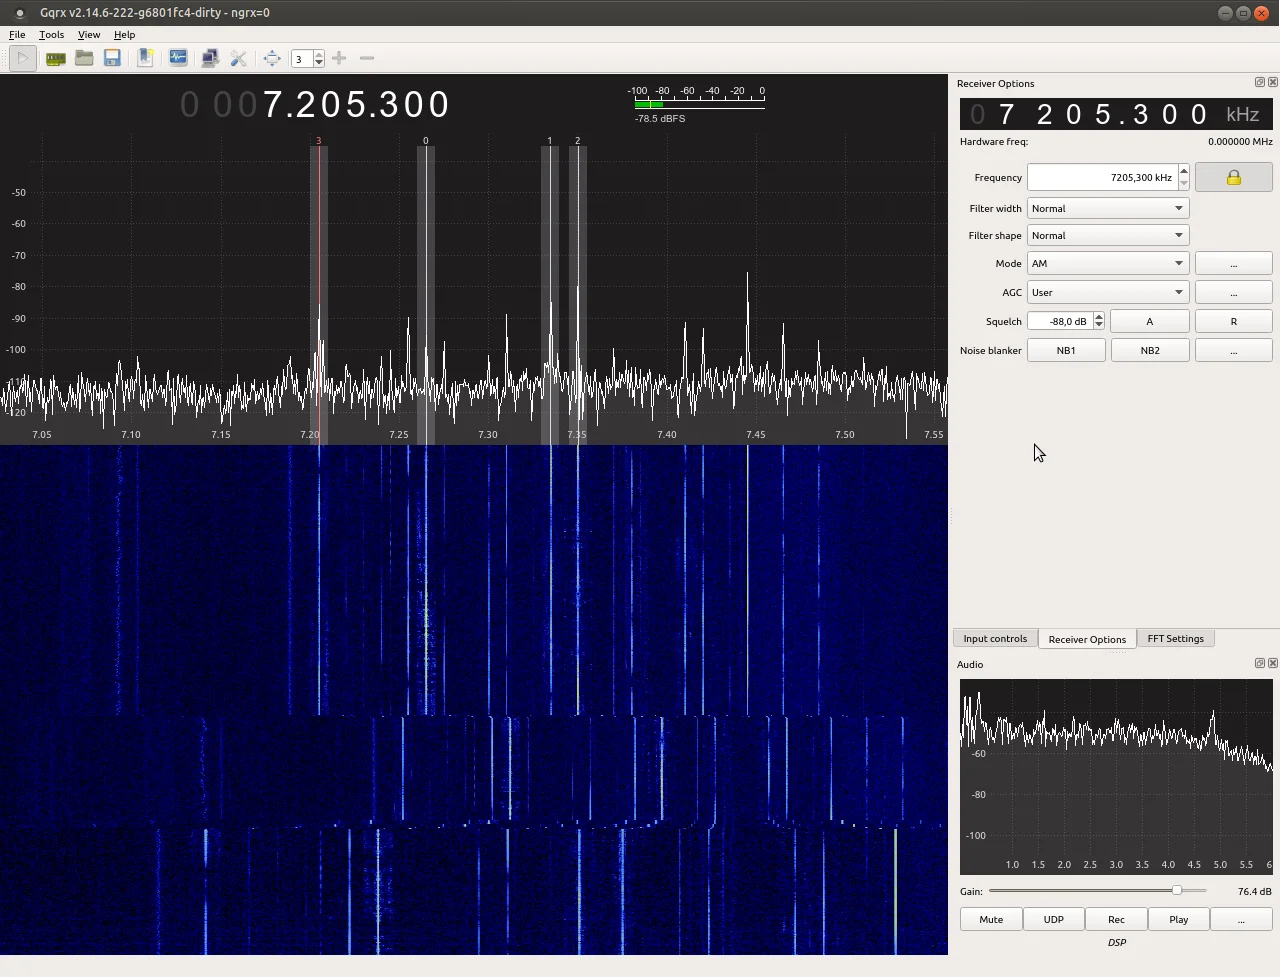Viewport: 1280px width, 977px height.
Task: Click the audio Gain slider handle
Action: click(x=1177, y=891)
